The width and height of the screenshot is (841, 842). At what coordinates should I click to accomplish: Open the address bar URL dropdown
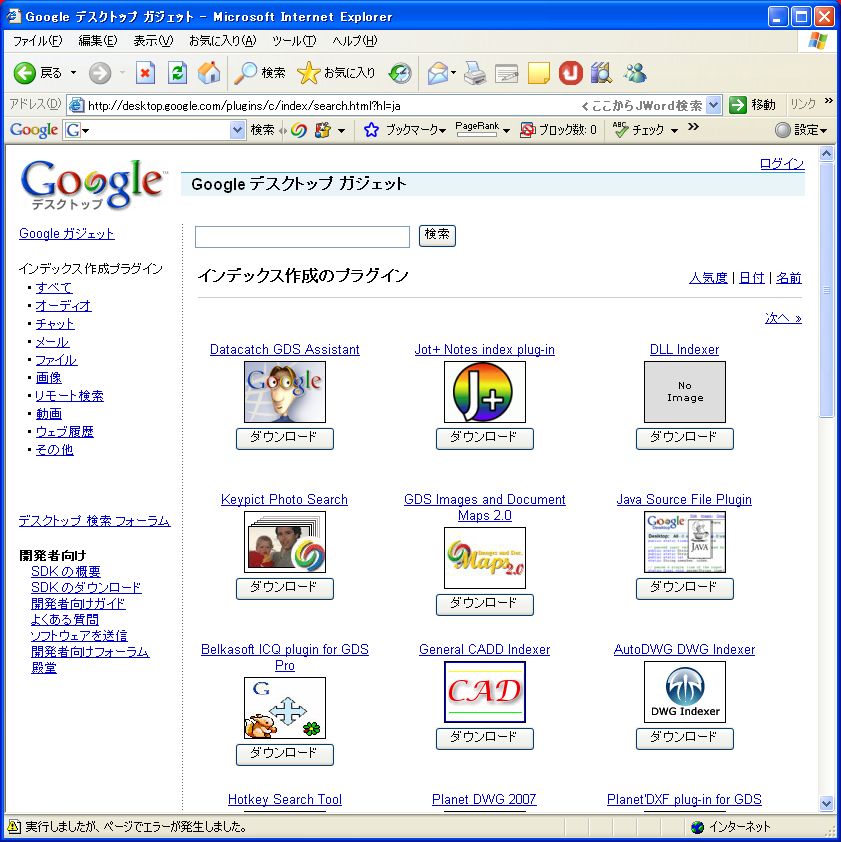click(x=713, y=105)
